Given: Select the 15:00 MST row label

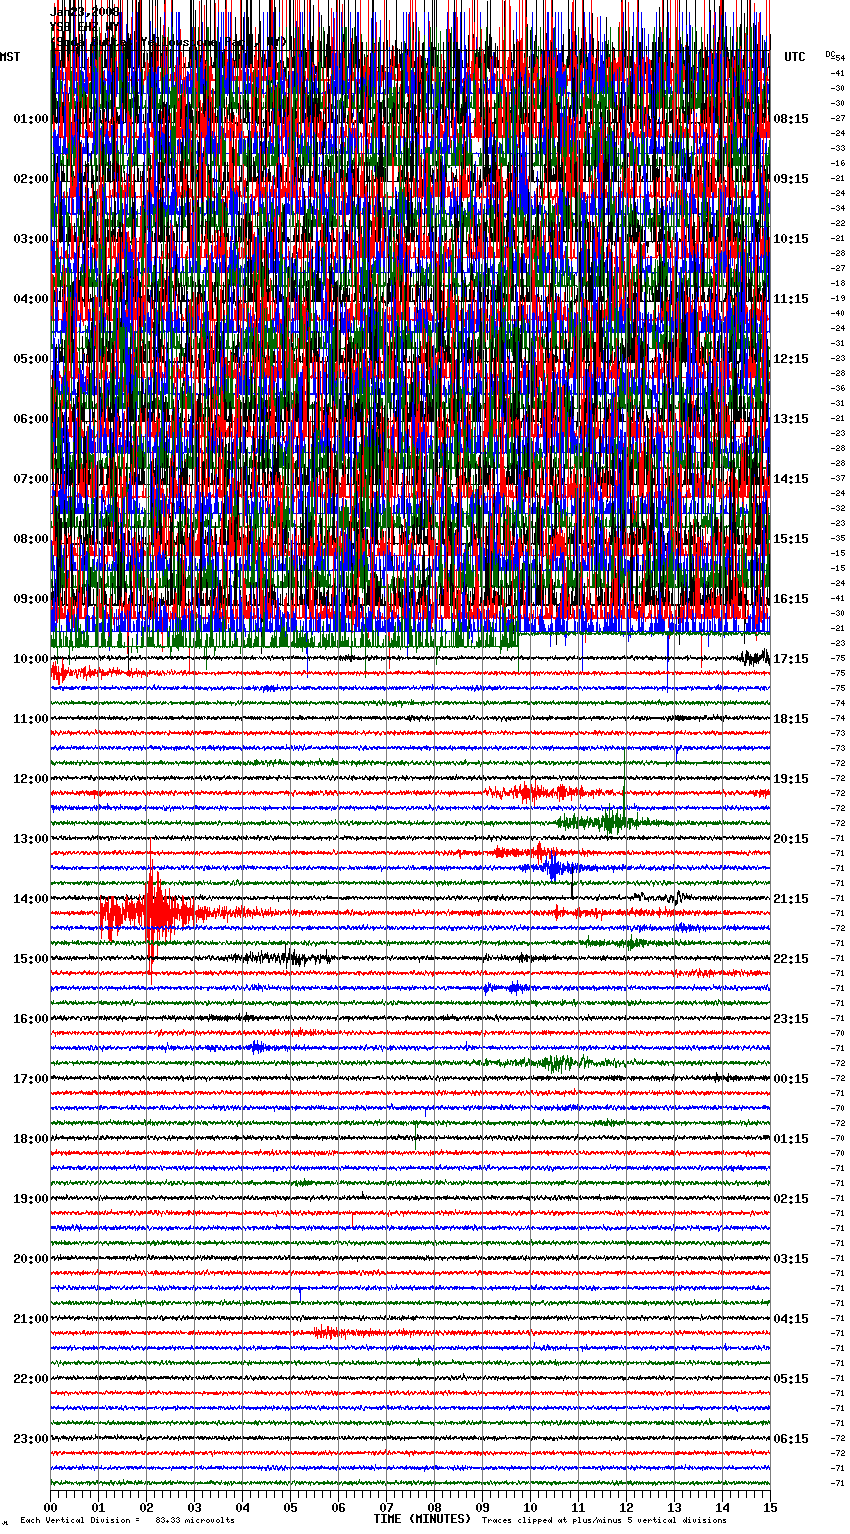Looking at the screenshot, I should 31,959.
